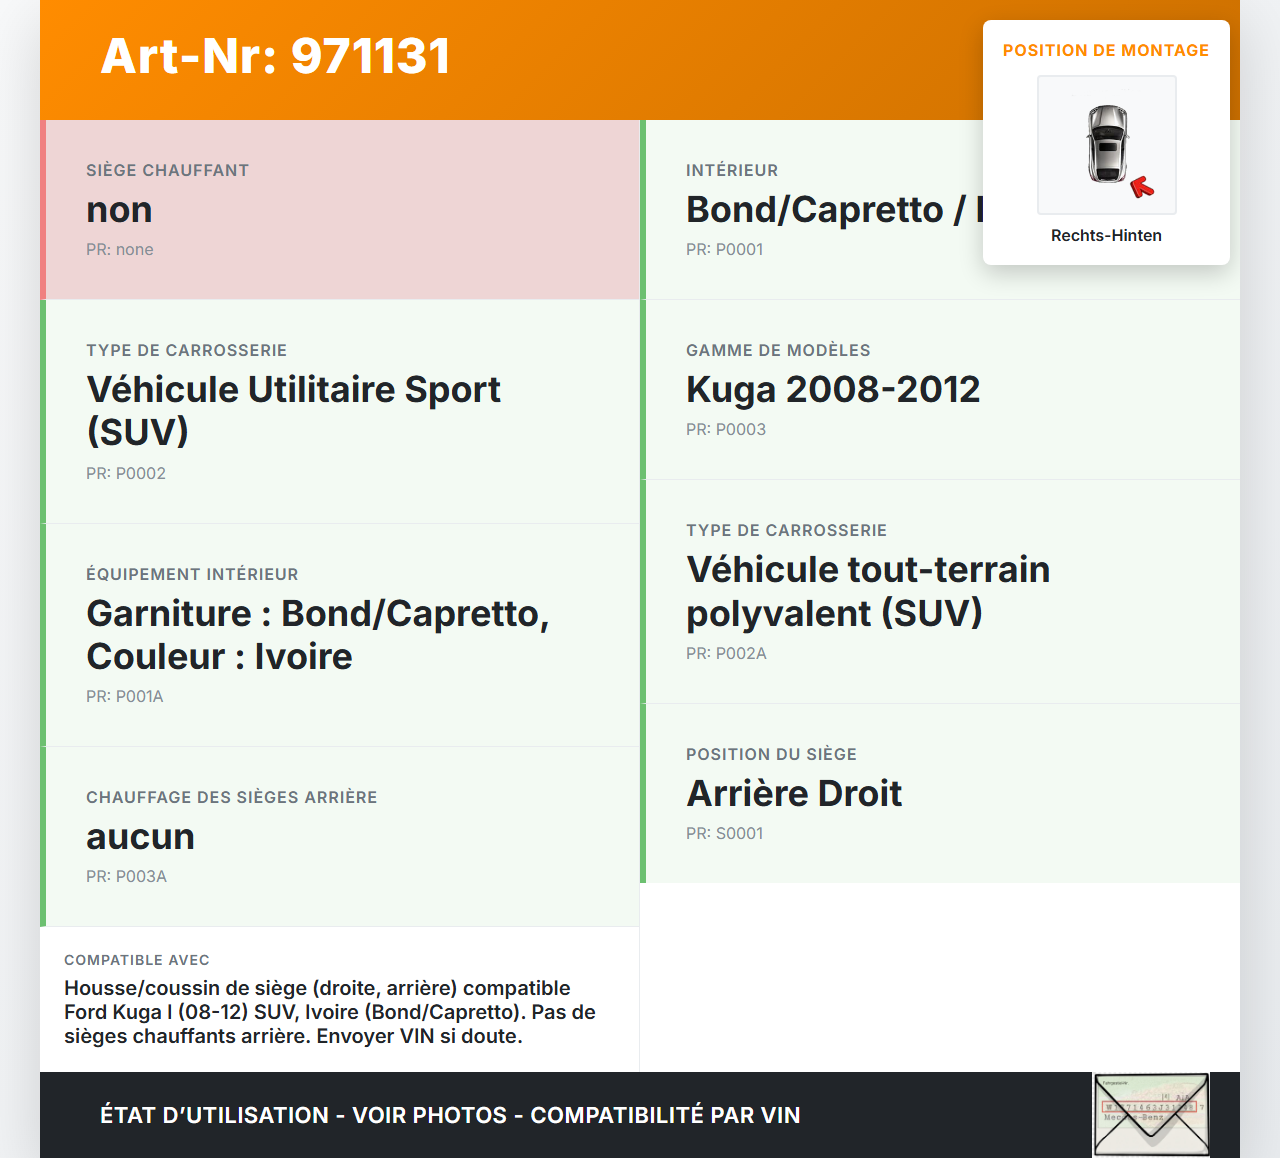This screenshot has height=1159, width=1280.
Task: Click the orange header gradient banner
Action: [640, 57]
